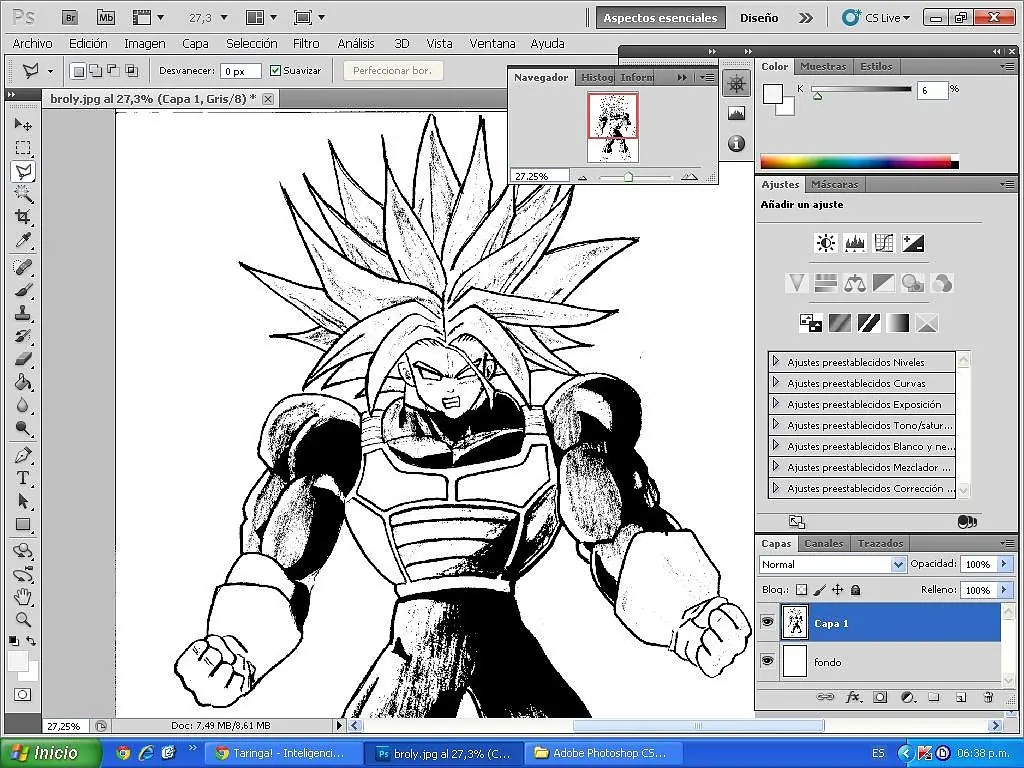Uncheck the Suavizar checkbox
Viewport: 1024px width, 768px height.
coord(276,71)
